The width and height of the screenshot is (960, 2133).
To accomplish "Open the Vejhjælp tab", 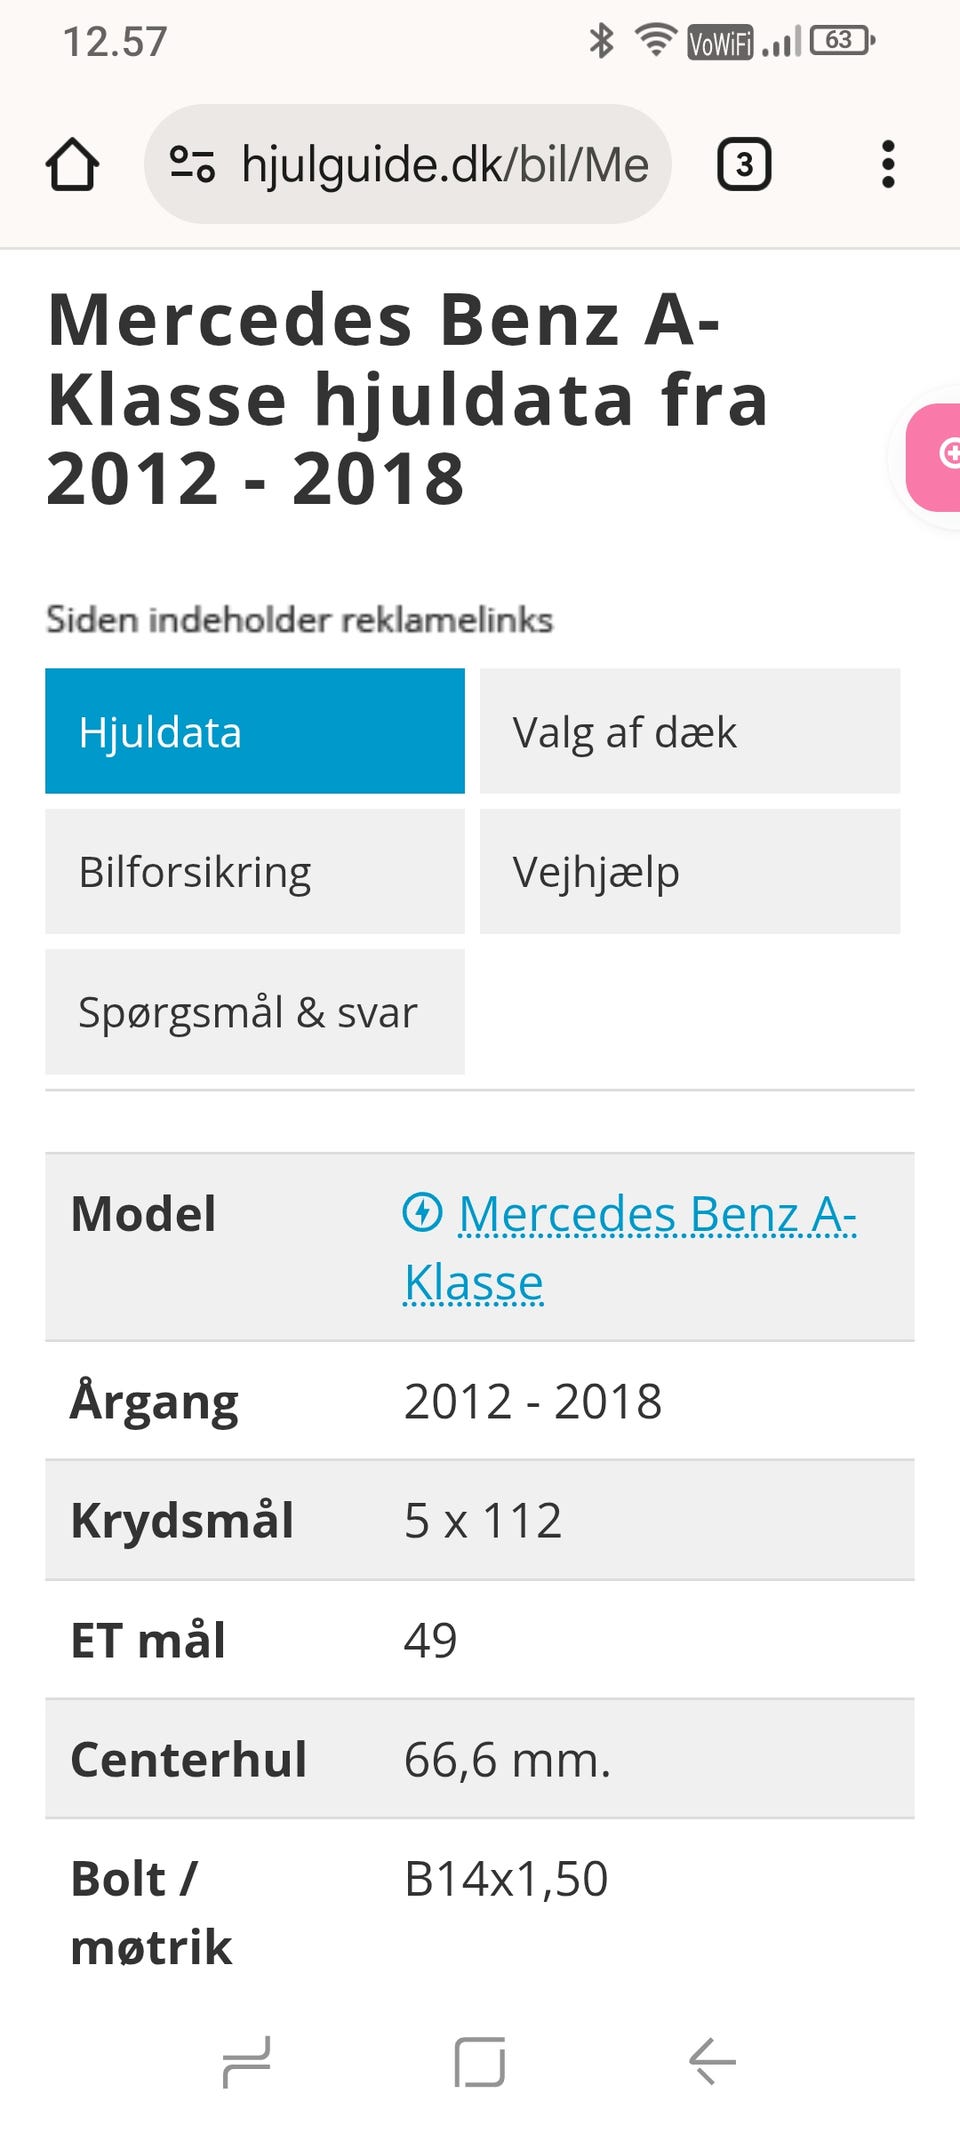I will click(x=689, y=872).
